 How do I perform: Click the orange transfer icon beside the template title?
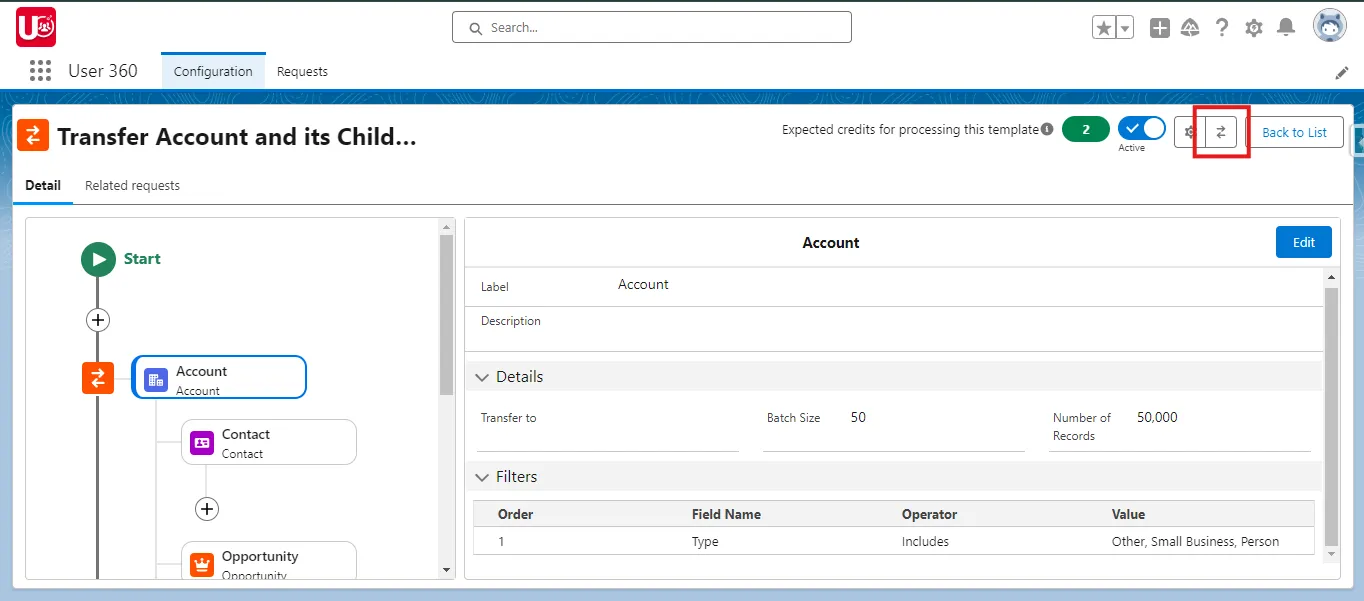33,134
